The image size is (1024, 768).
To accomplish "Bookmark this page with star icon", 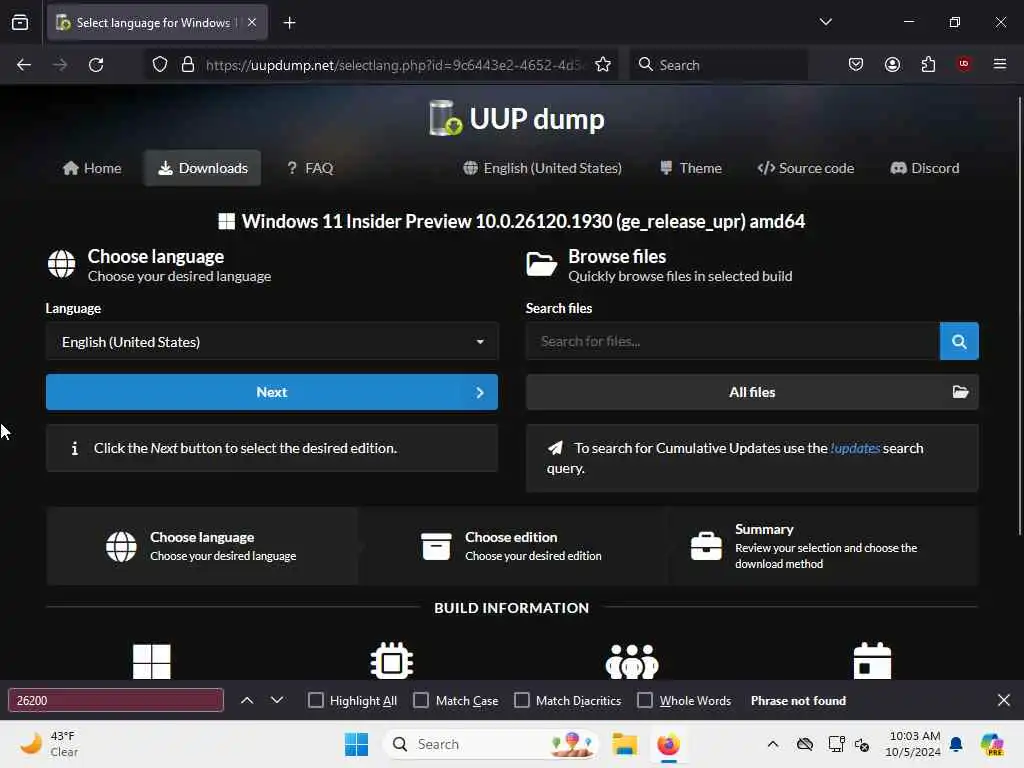I will [603, 65].
